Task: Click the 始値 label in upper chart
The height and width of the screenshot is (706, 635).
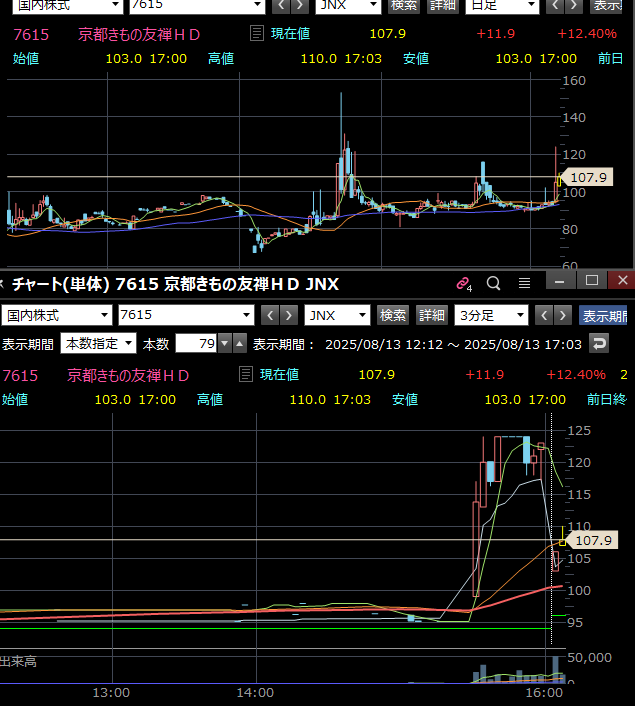Action: click(x=26, y=59)
